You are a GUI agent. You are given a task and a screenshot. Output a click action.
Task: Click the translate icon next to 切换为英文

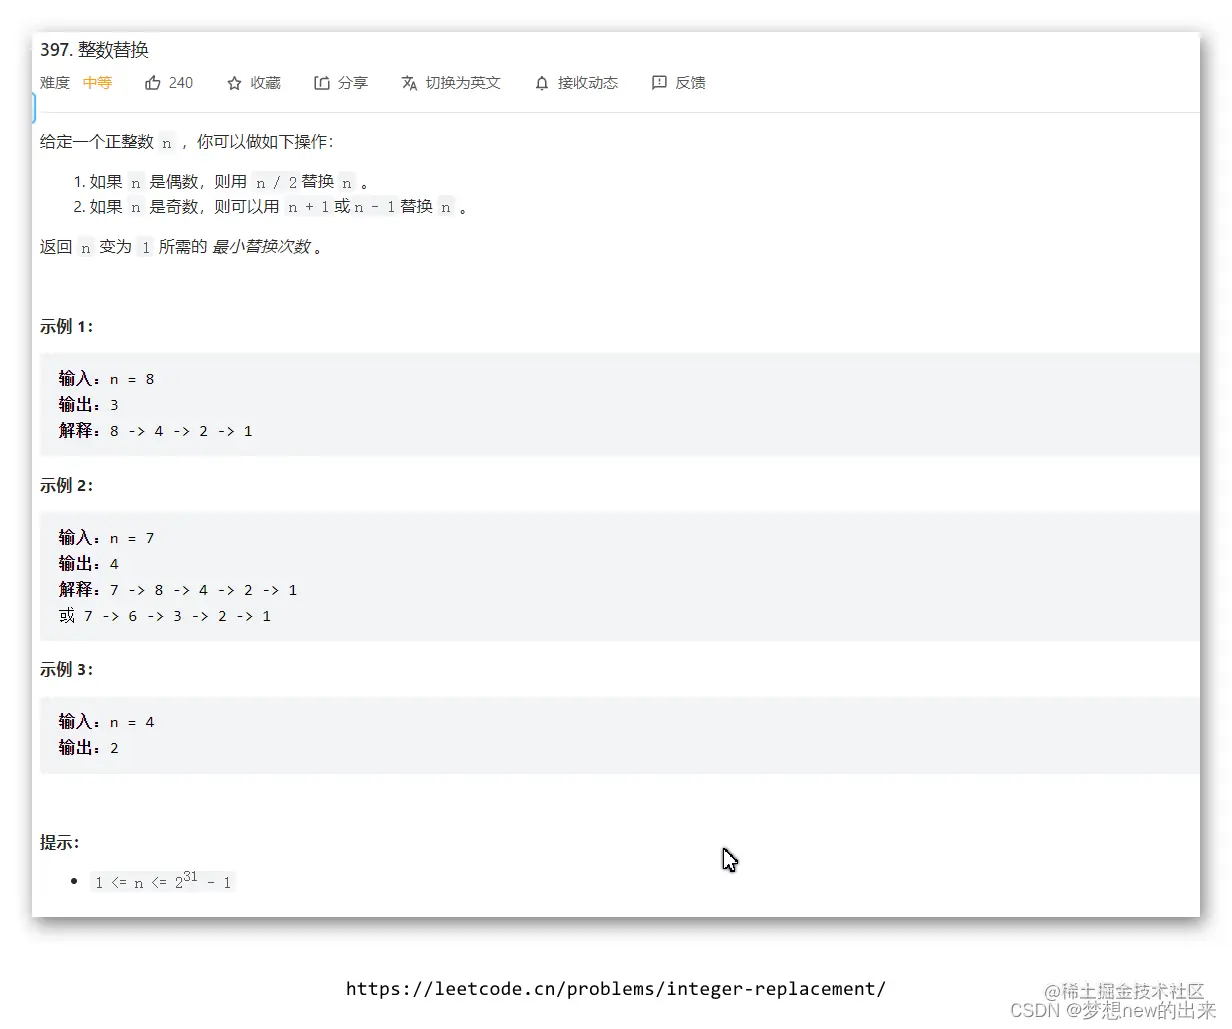coord(409,83)
